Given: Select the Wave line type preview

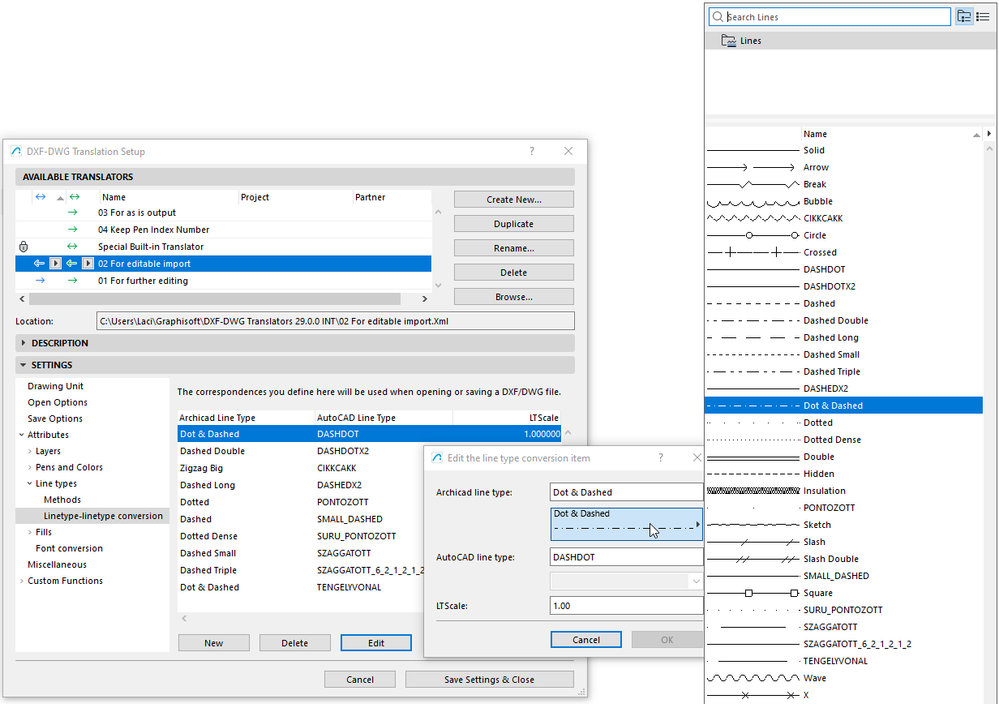Looking at the screenshot, I should (752, 678).
